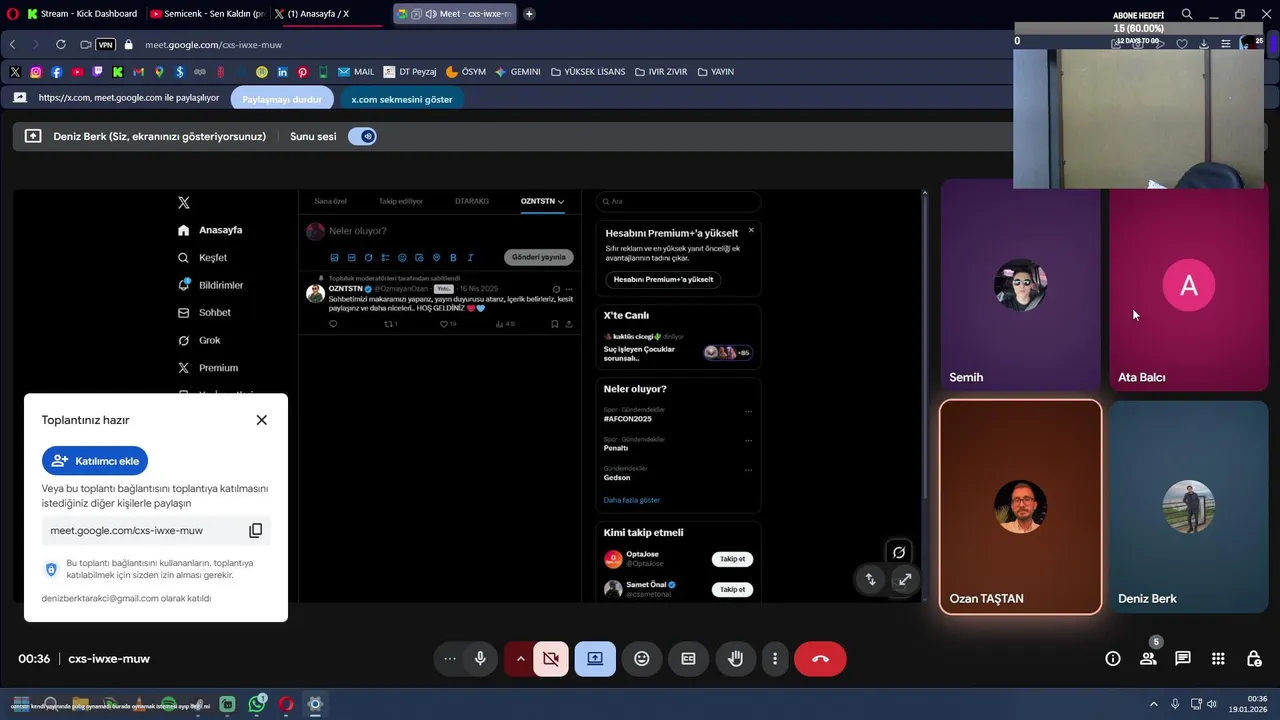Open the Gmail bookmark icon
Image resolution: width=1280 pixels, height=720 pixels.
tap(138, 72)
